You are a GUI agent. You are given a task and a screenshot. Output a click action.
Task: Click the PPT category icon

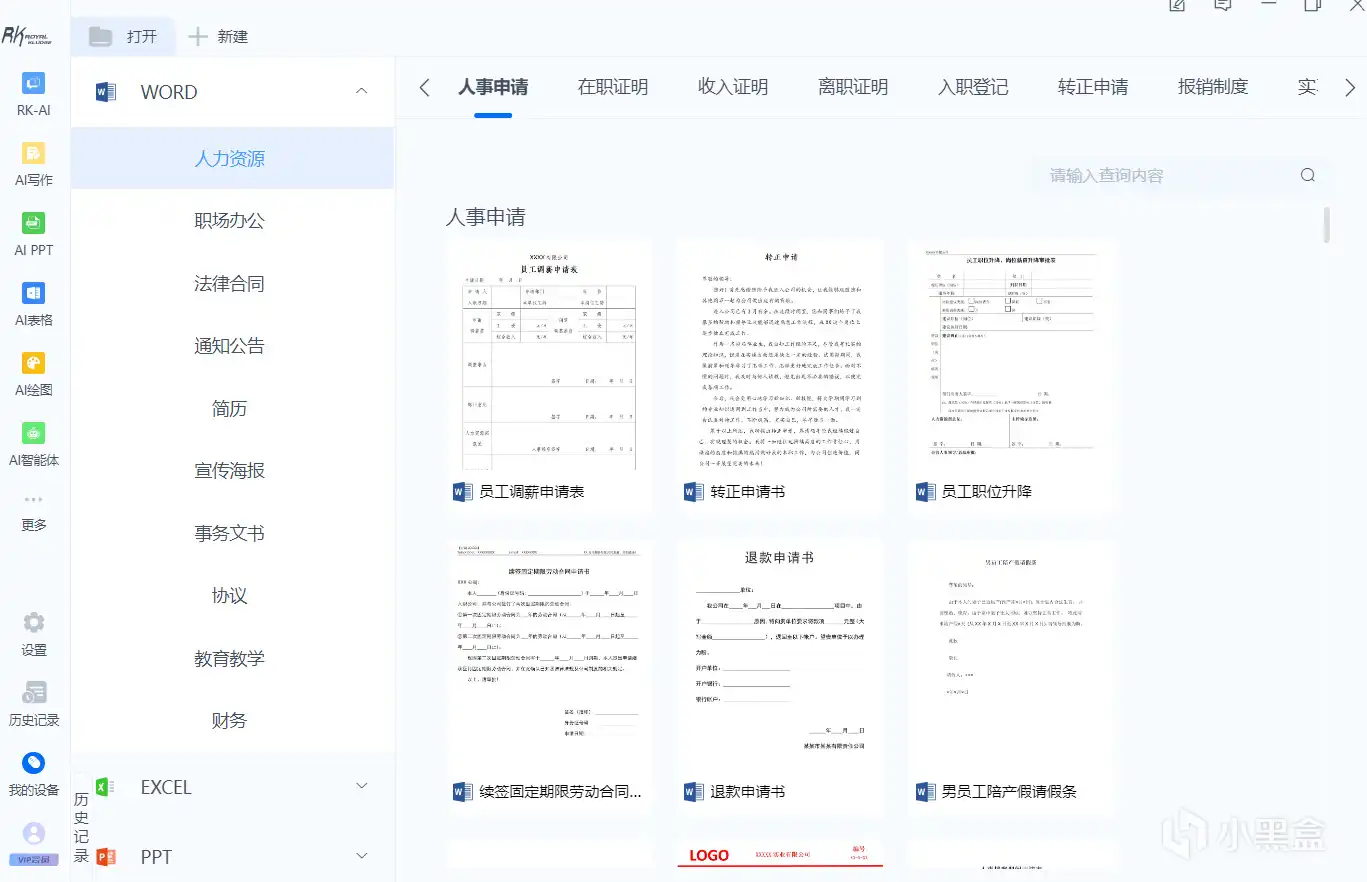[x=105, y=857]
